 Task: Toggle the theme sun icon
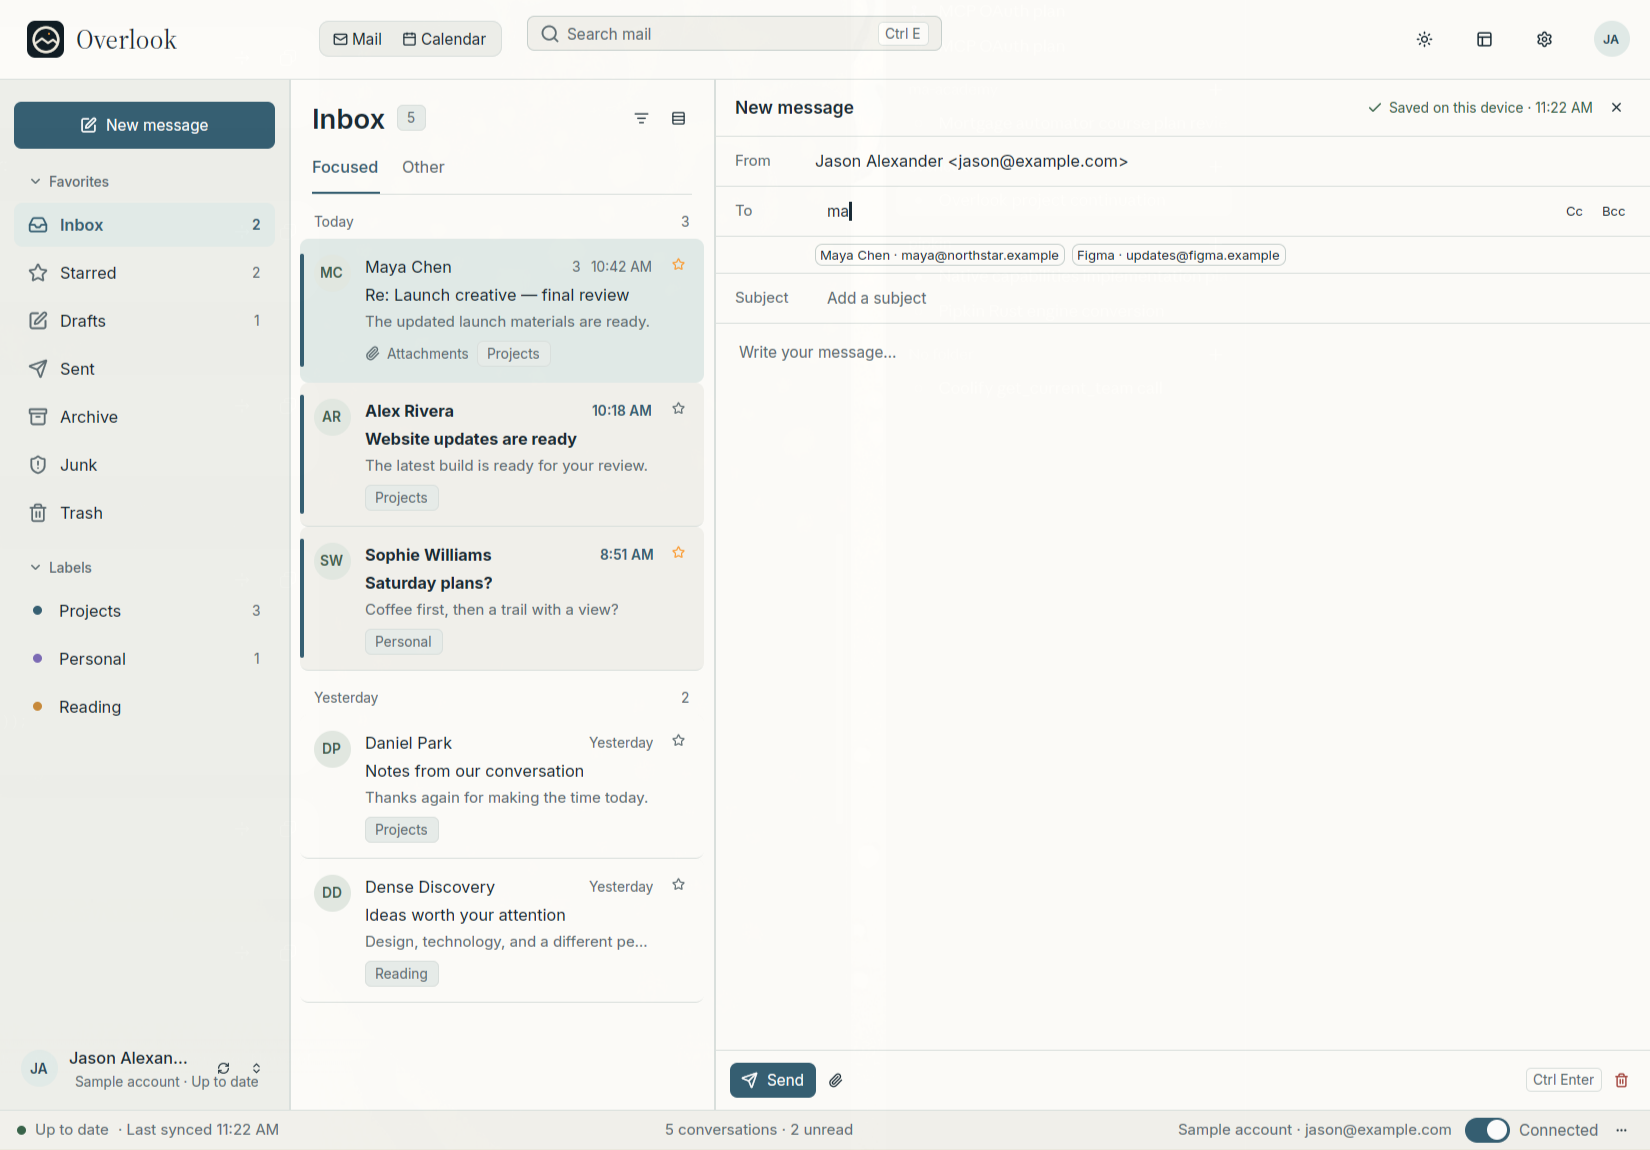point(1424,39)
